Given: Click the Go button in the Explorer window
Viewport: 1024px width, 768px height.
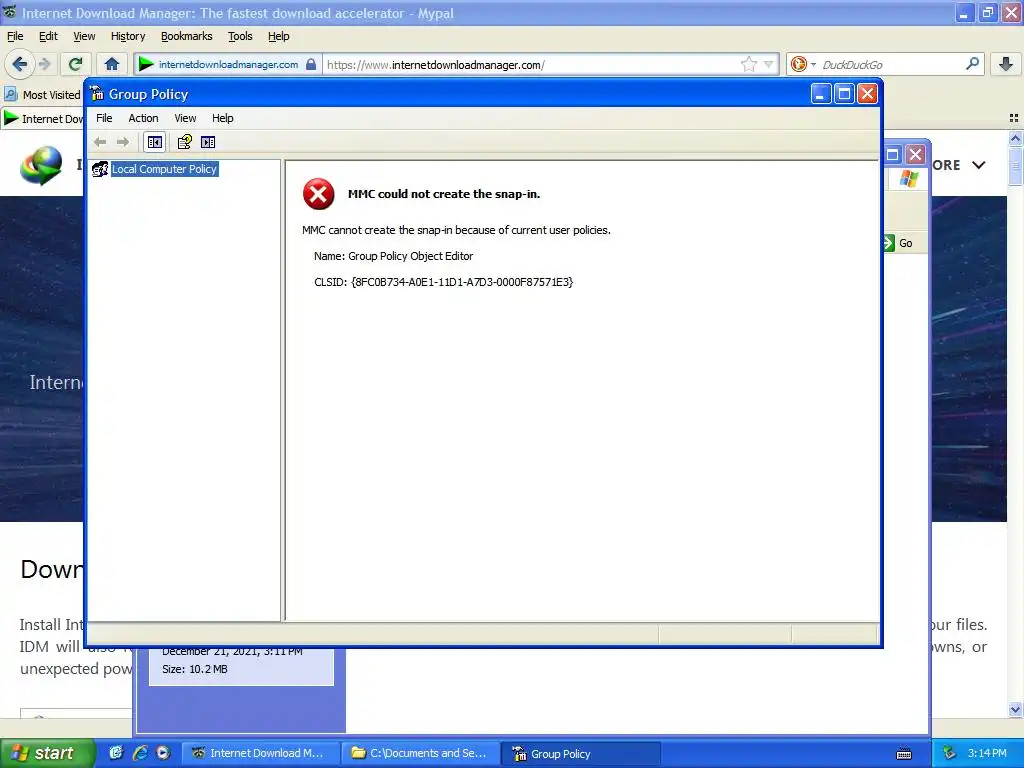Looking at the screenshot, I should pyautogui.click(x=900, y=243).
